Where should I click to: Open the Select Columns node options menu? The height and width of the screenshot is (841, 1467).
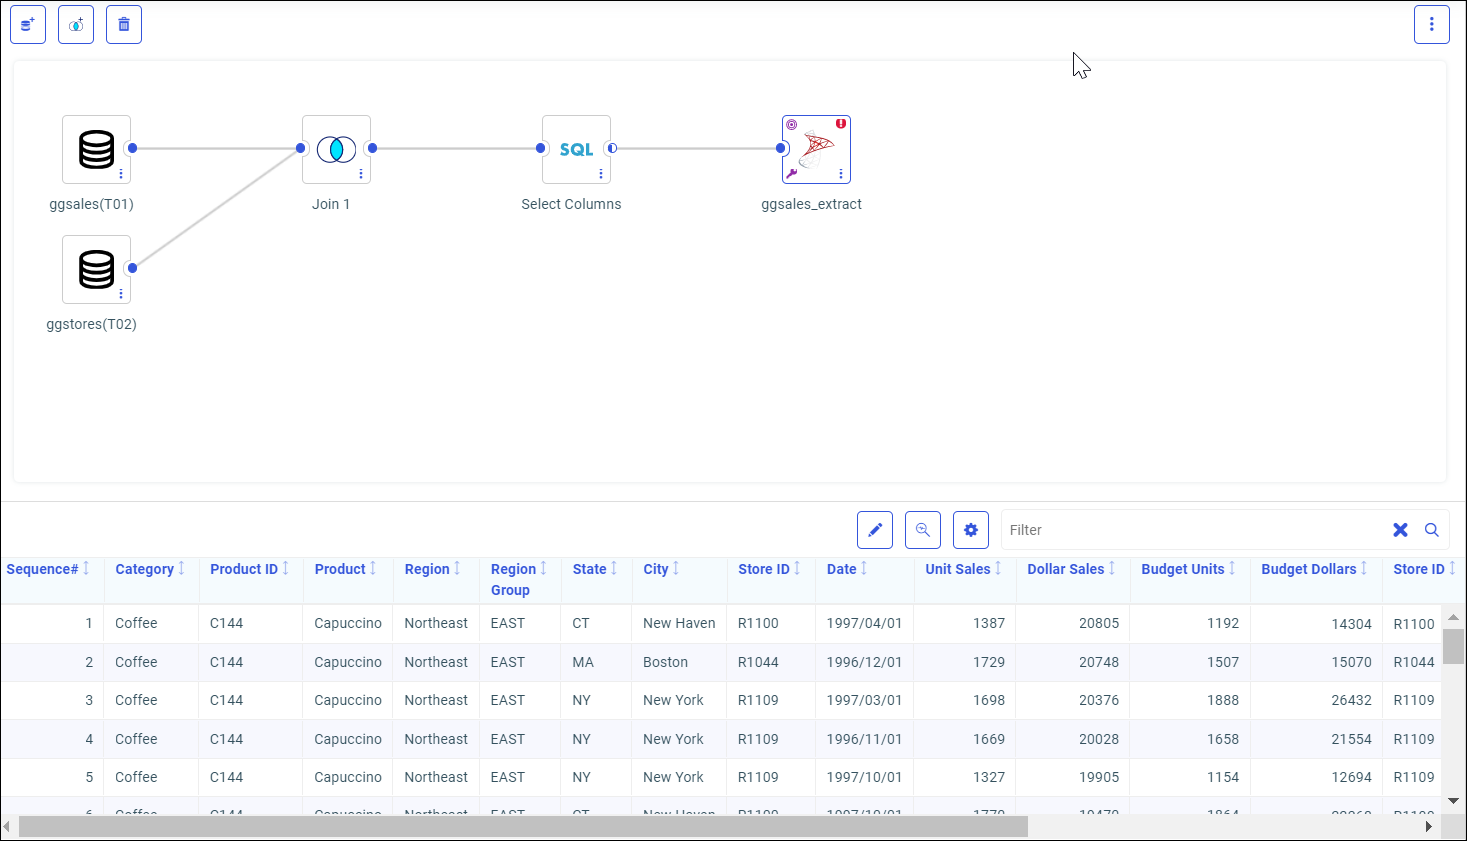[601, 174]
